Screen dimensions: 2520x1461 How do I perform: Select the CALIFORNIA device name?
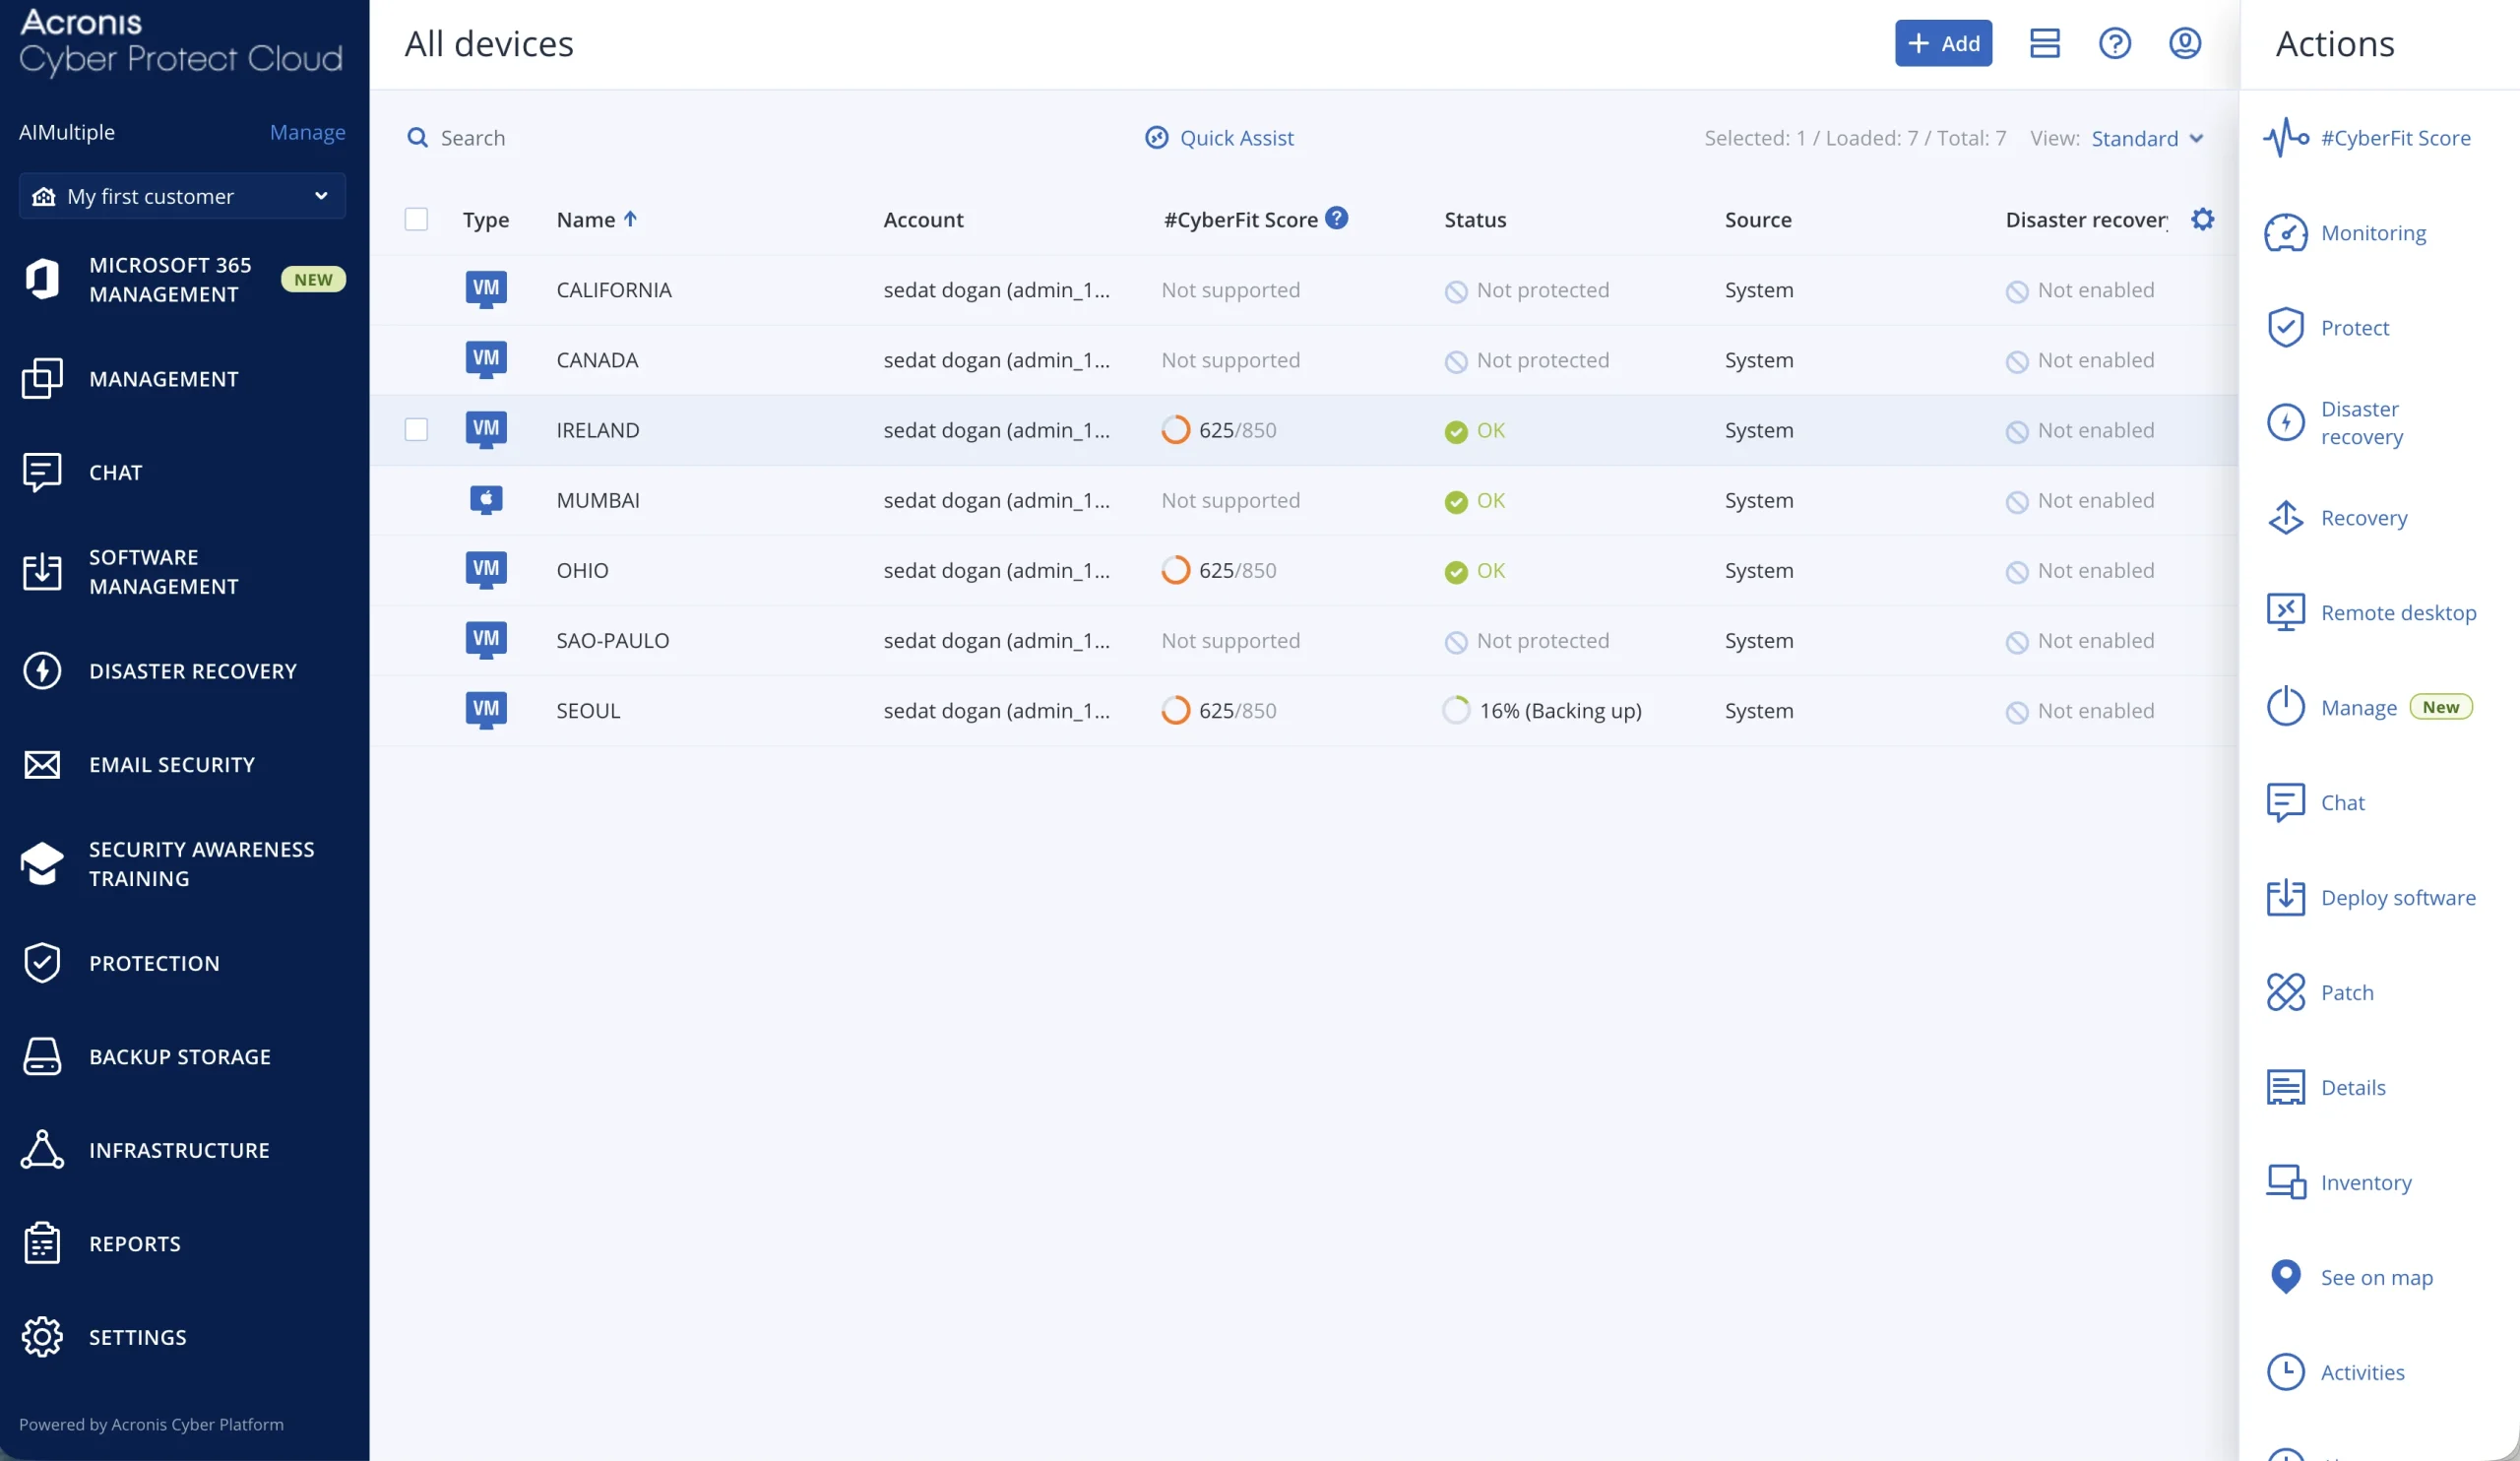(x=613, y=290)
